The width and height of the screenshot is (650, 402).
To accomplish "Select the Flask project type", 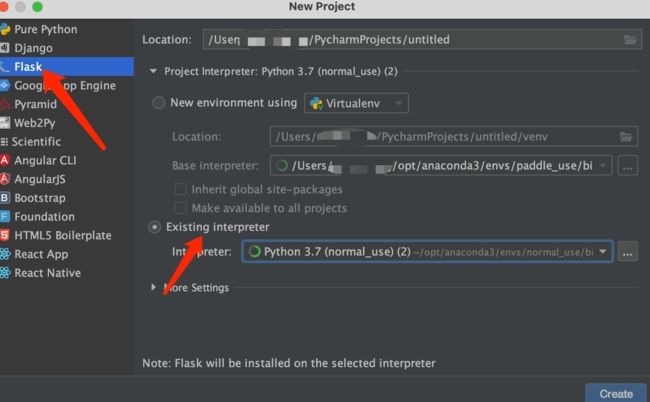I will (x=67, y=66).
